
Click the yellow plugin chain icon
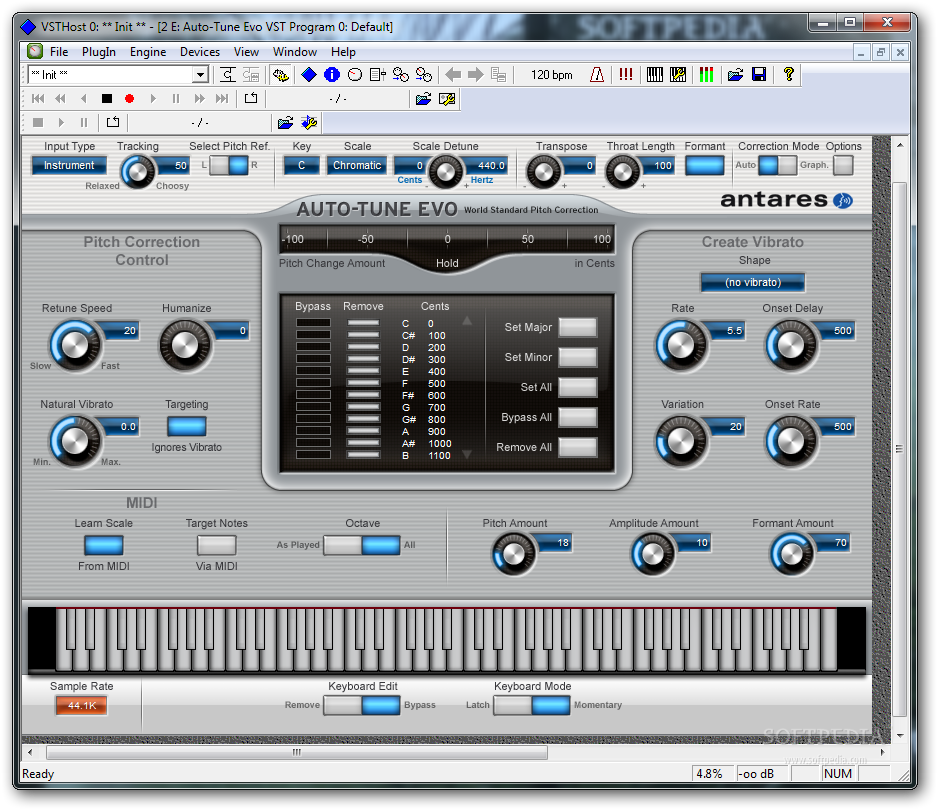pos(280,75)
